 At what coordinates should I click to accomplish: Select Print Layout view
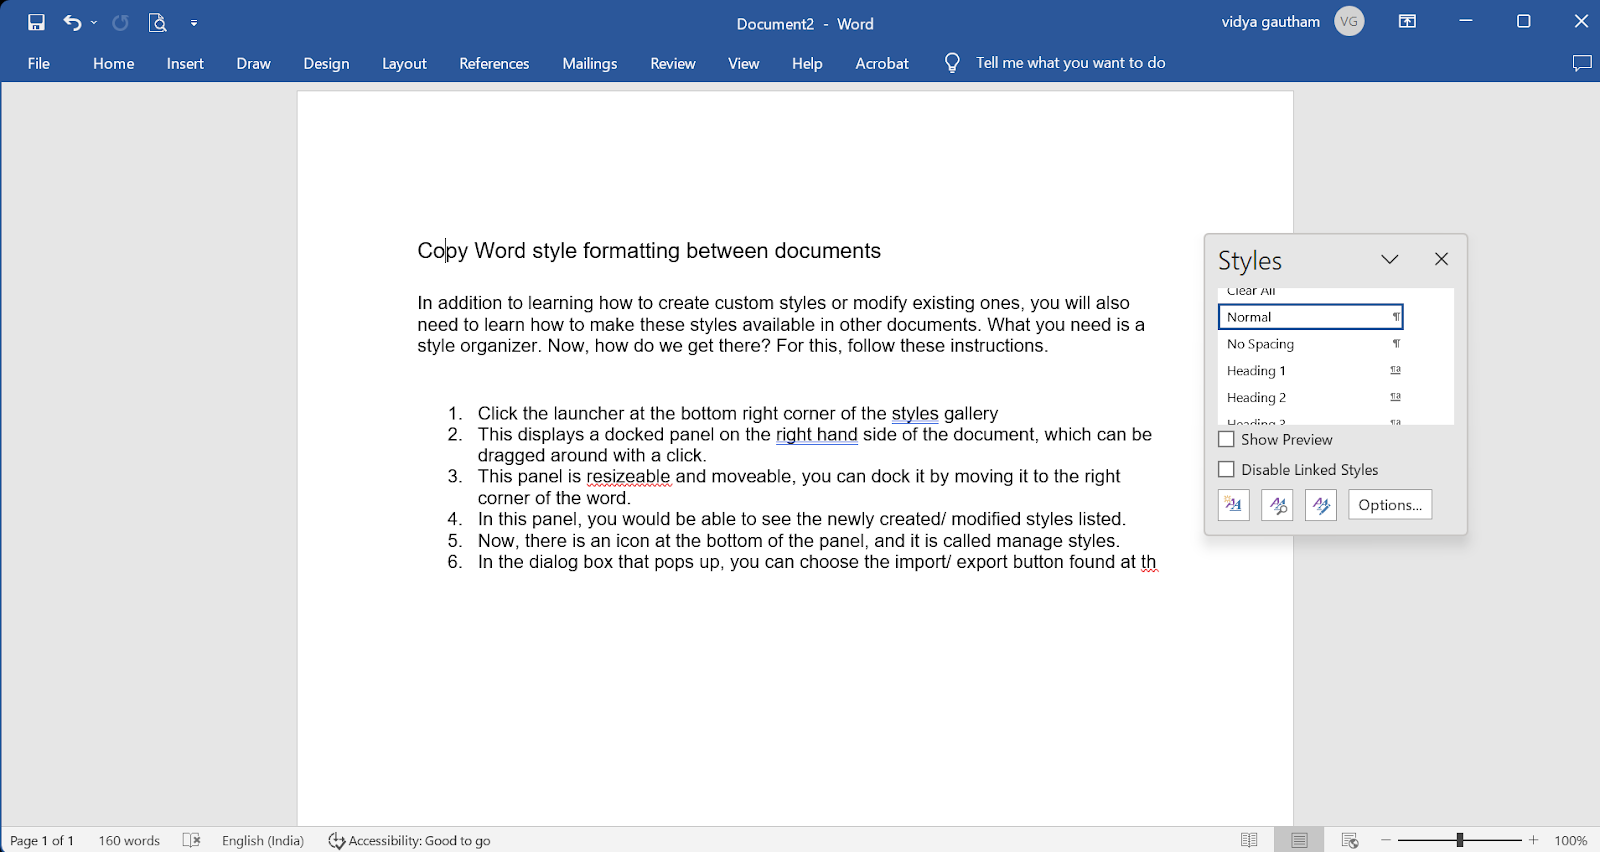point(1299,840)
